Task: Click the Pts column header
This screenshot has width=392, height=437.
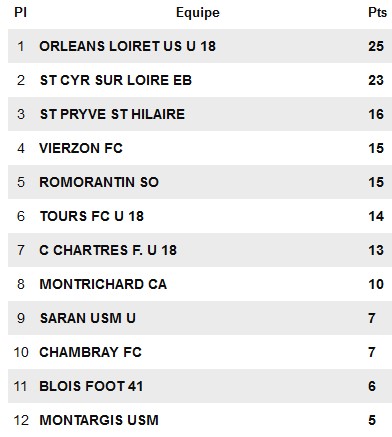Action: point(377,12)
